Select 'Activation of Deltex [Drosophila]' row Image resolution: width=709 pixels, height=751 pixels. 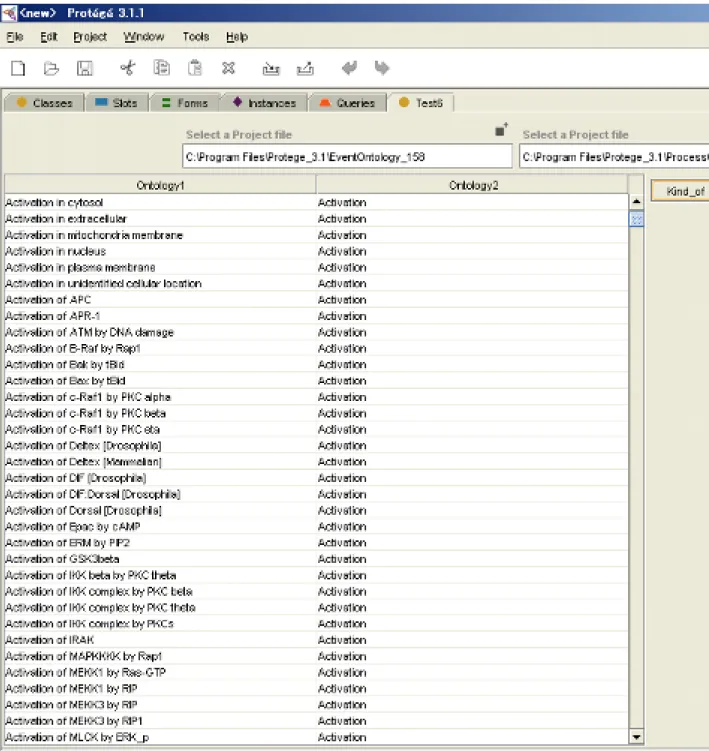point(316,446)
